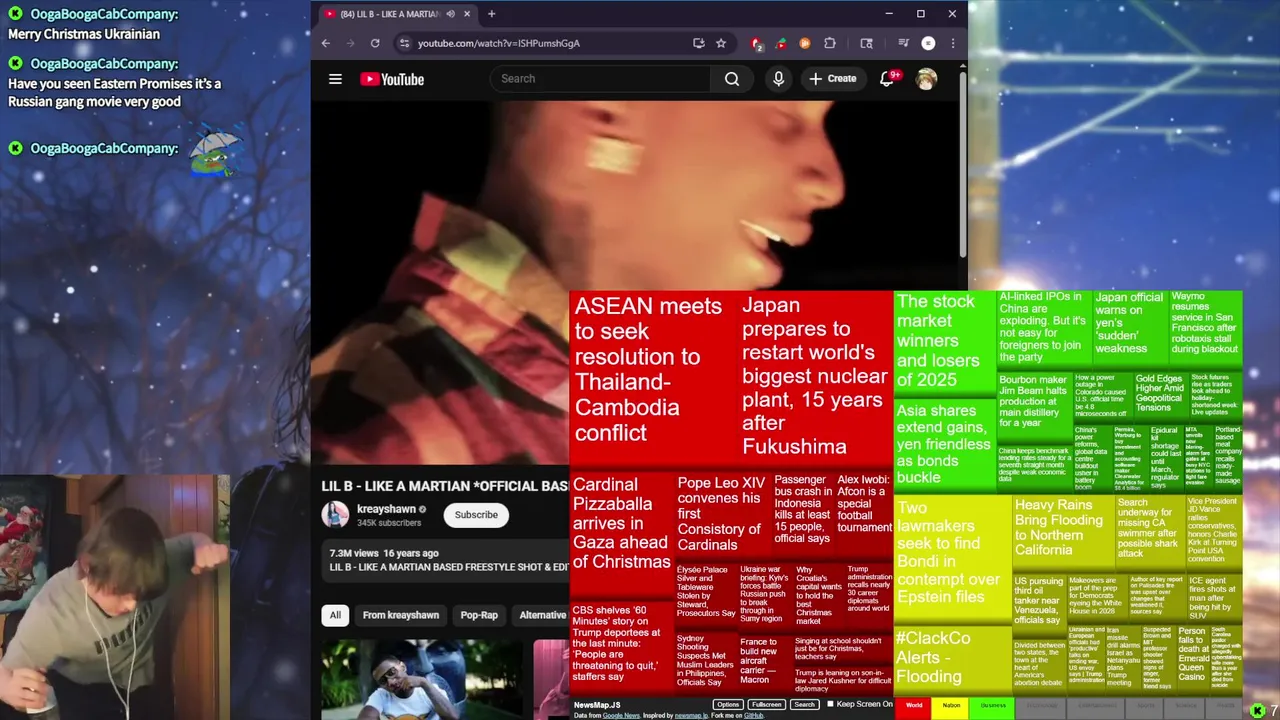This screenshot has width=1280, height=720.
Task: Select the Pop-Rap chip
Action: coord(479,615)
